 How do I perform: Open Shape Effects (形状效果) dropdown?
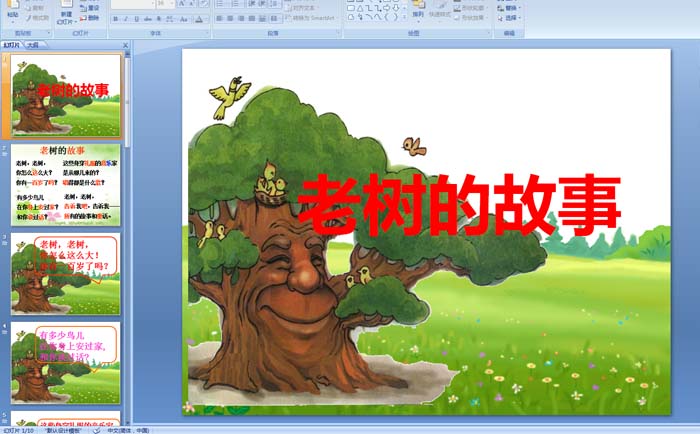[471, 18]
